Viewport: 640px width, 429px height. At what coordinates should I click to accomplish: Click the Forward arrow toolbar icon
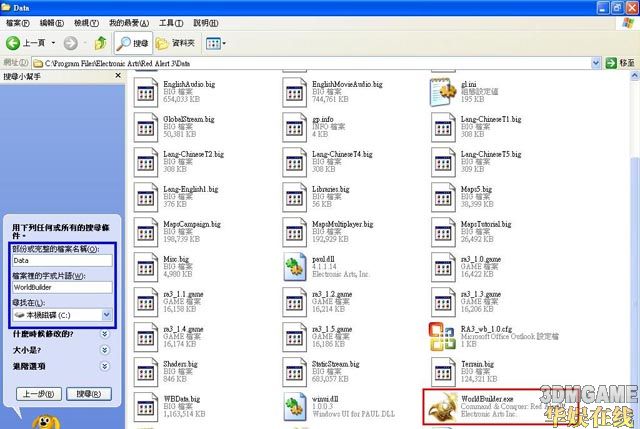click(71, 43)
